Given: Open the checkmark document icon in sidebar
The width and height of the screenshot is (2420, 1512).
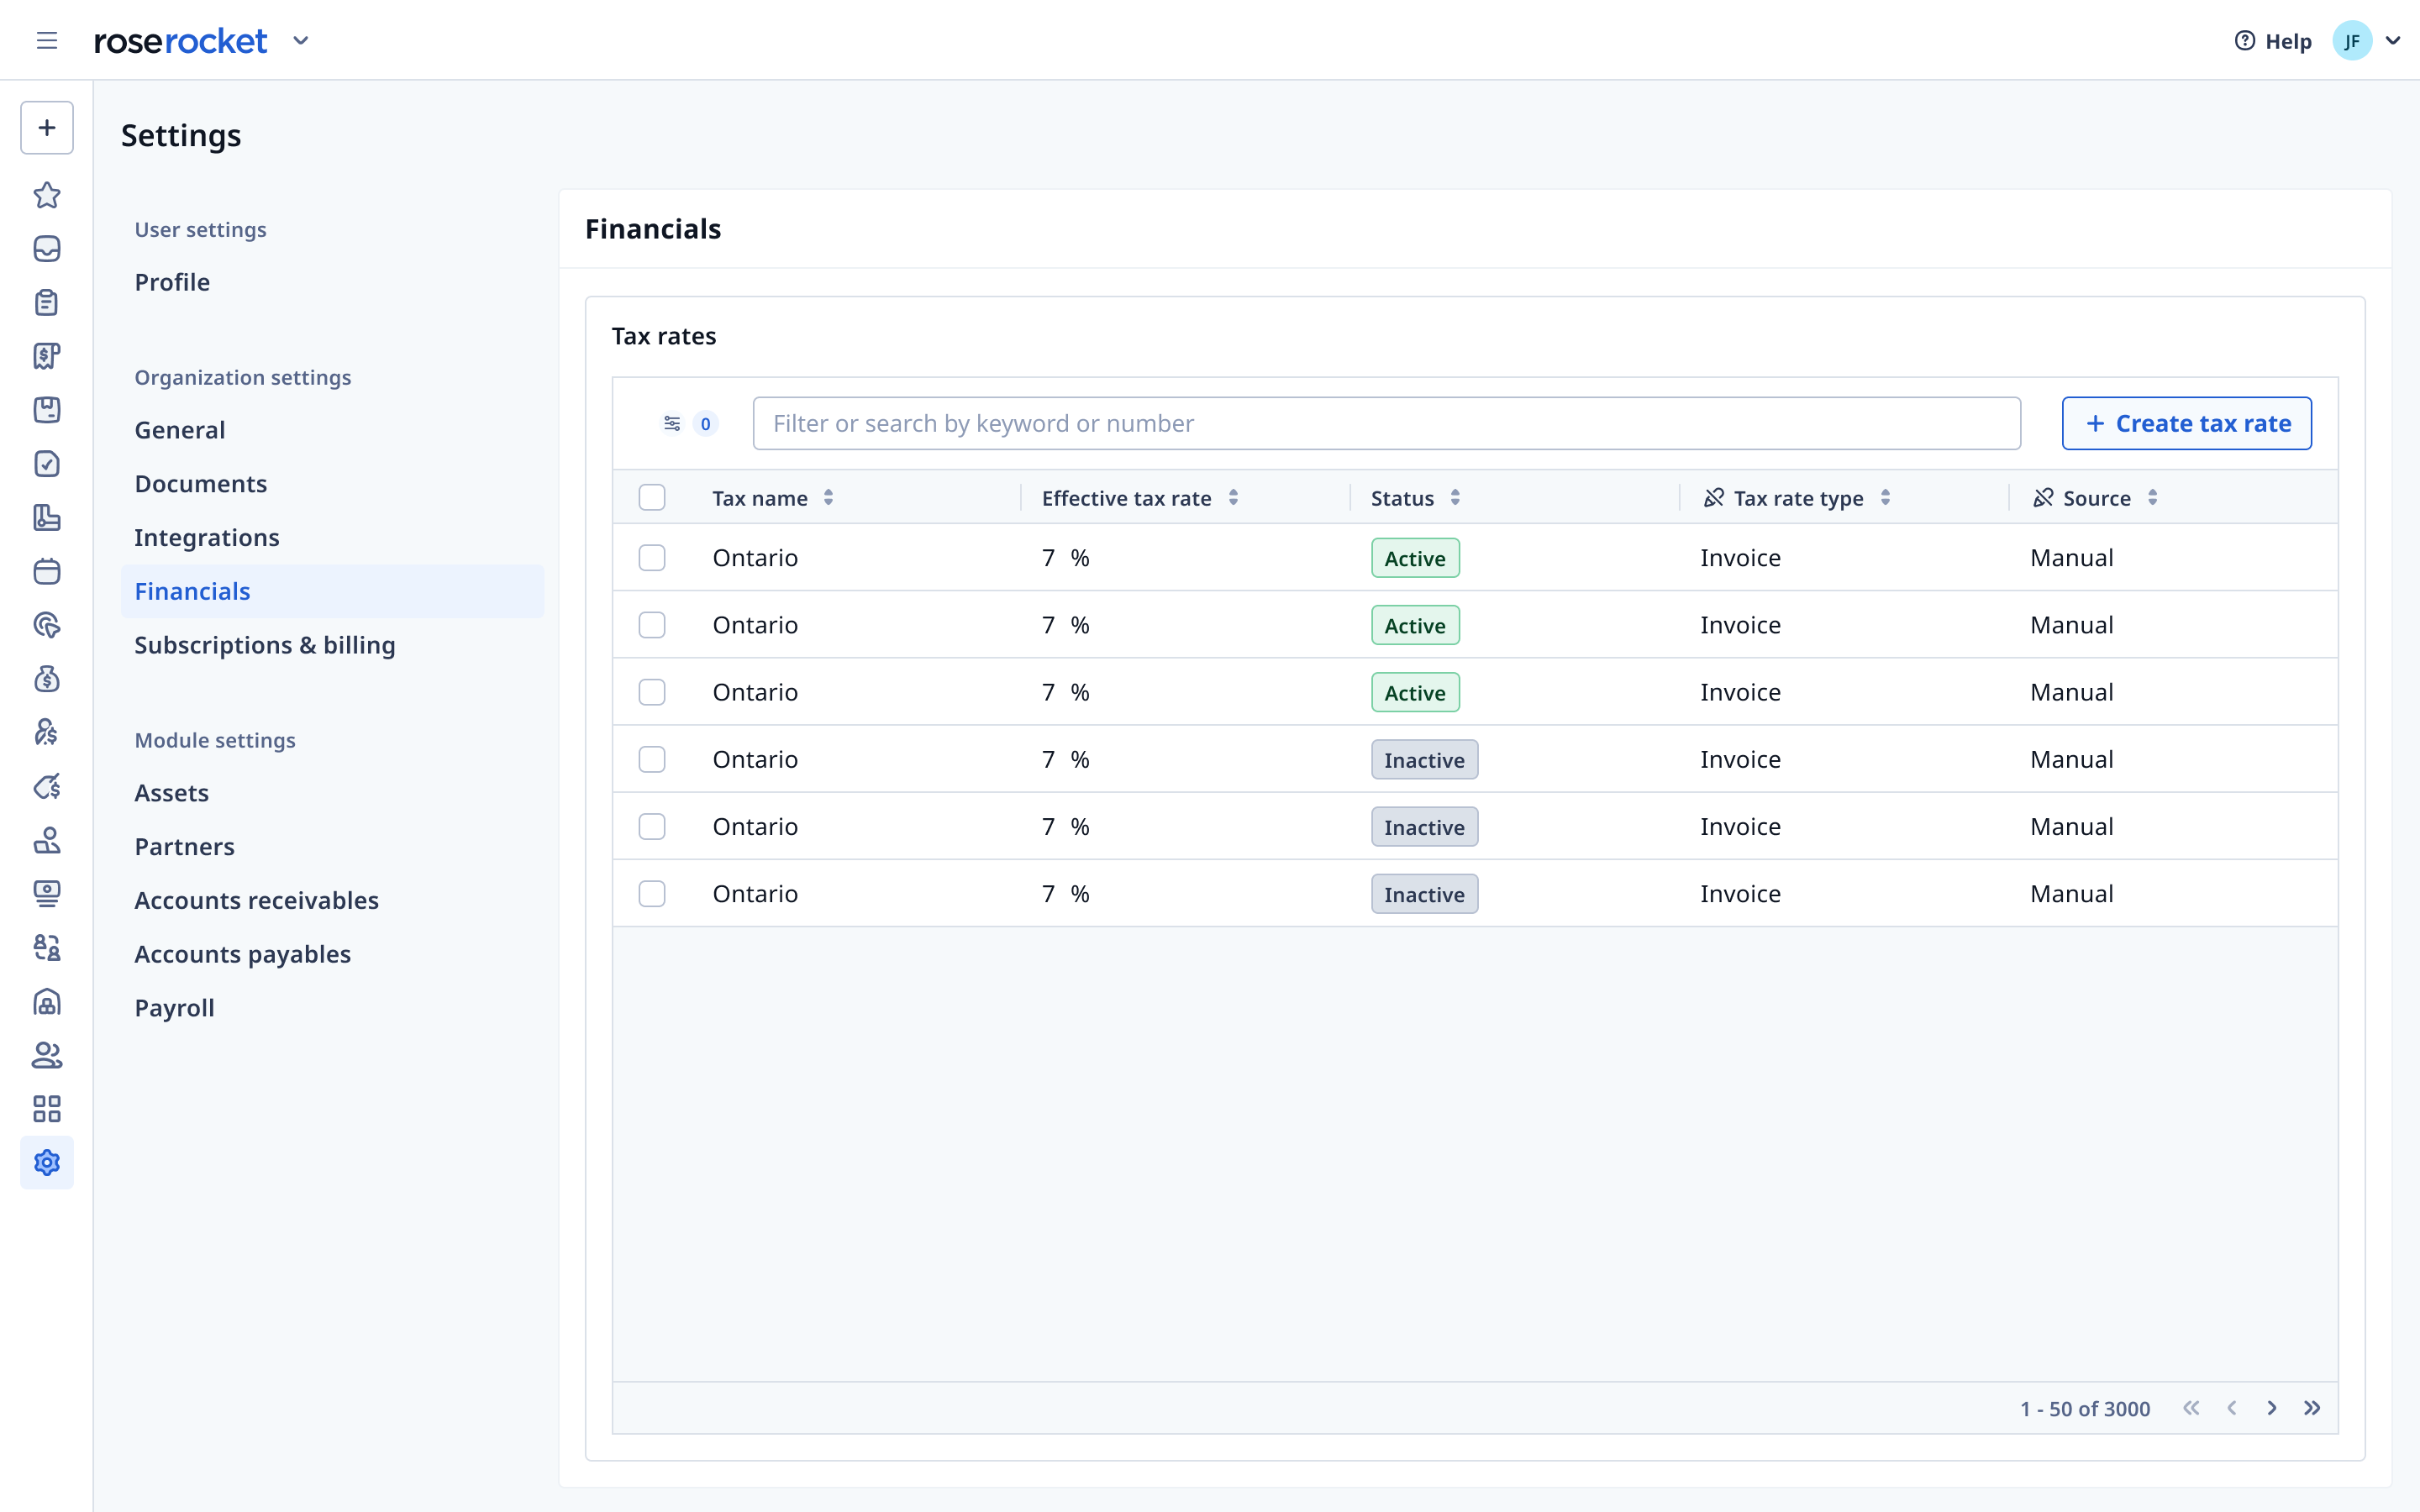Looking at the screenshot, I should tap(47, 464).
